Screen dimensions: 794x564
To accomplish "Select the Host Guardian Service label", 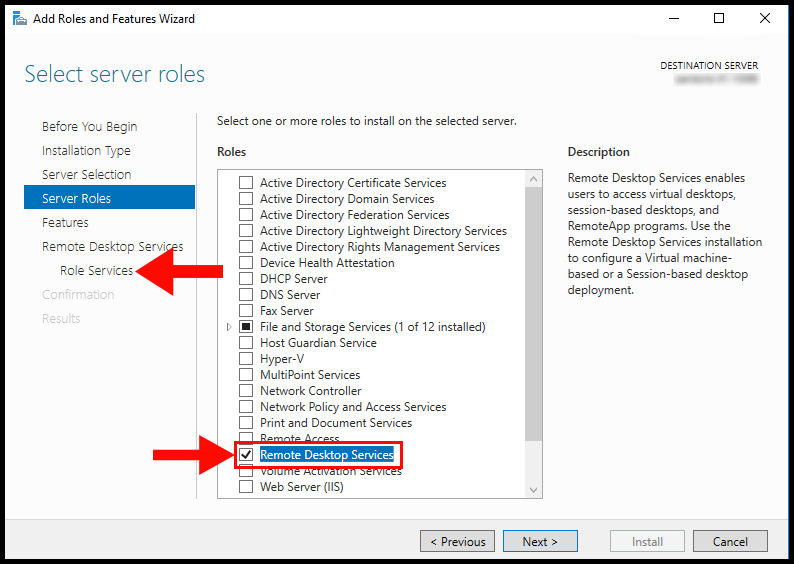I will (319, 343).
